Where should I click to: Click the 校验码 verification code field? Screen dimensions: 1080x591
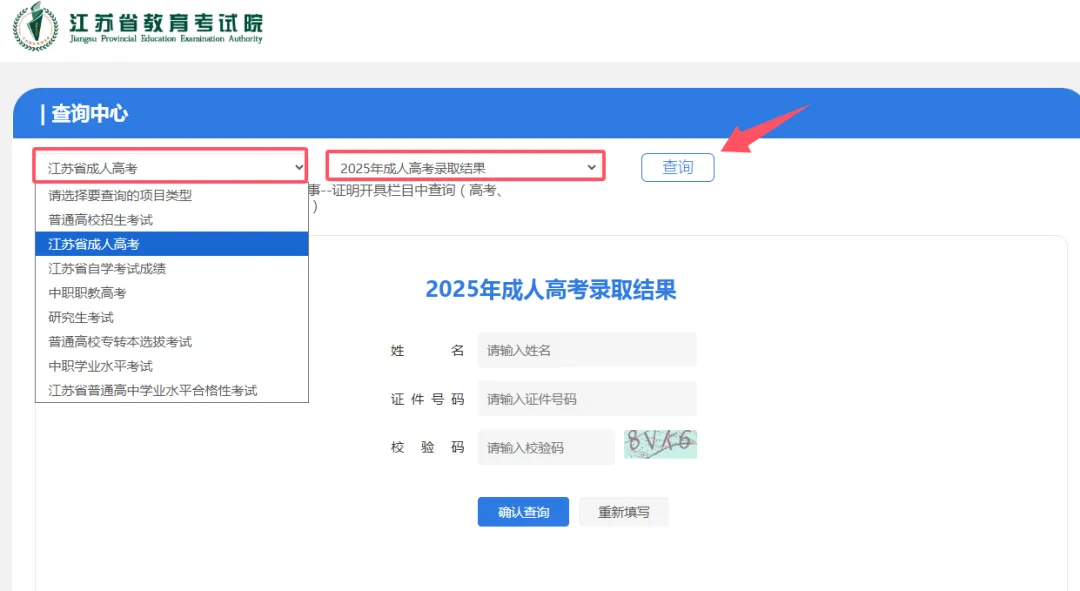coord(548,446)
